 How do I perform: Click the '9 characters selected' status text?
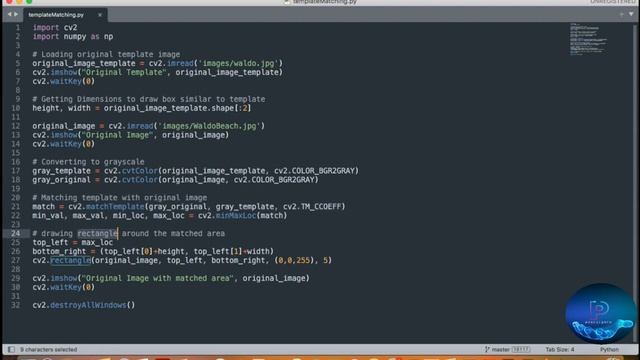point(48,349)
